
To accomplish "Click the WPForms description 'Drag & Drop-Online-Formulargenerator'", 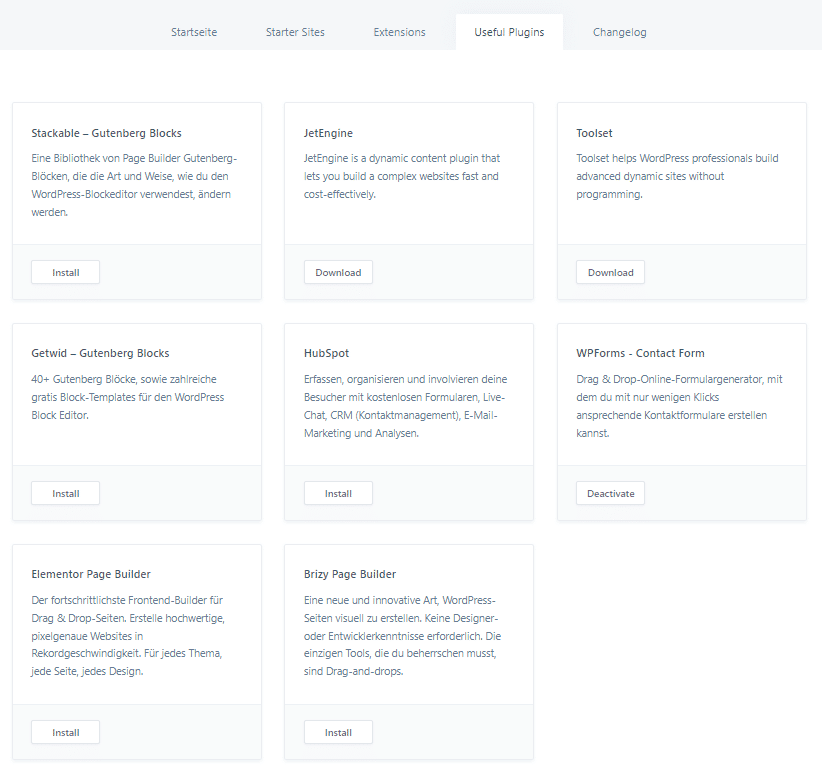I will [679, 406].
